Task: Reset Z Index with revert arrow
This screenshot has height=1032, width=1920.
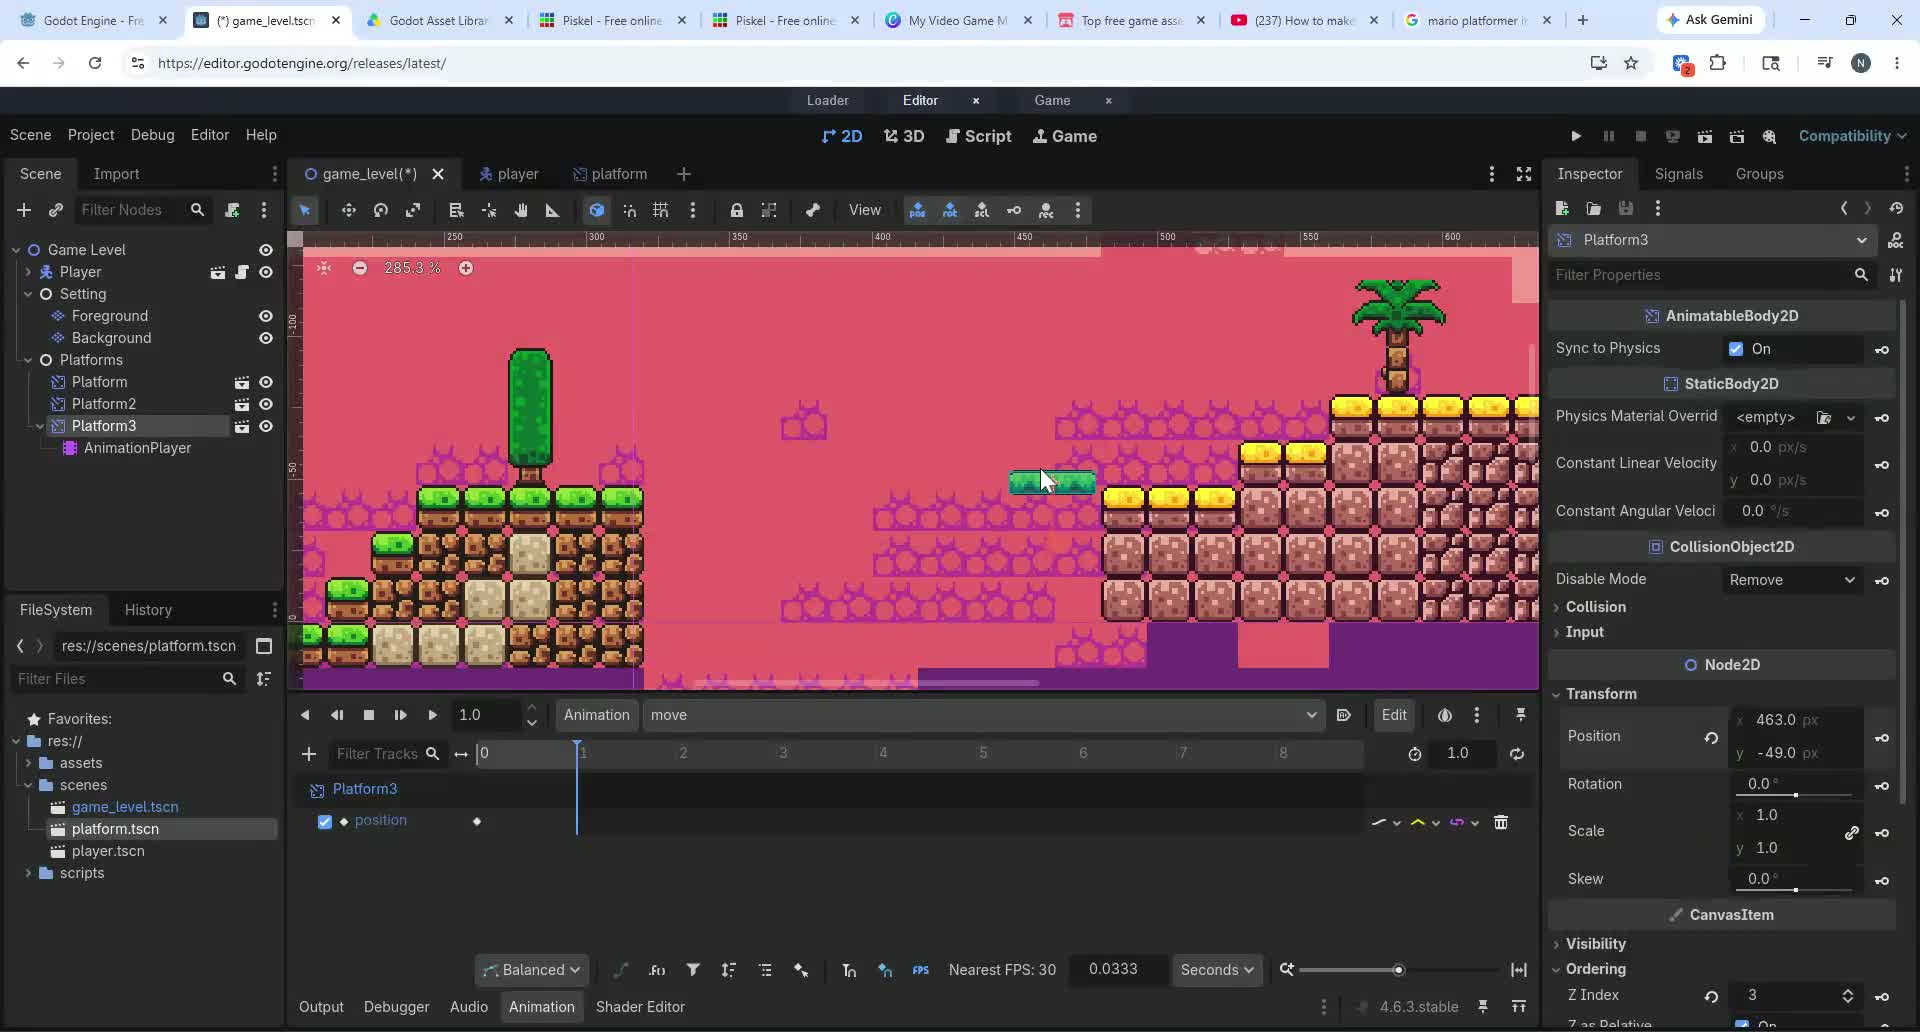Action: tap(1711, 996)
